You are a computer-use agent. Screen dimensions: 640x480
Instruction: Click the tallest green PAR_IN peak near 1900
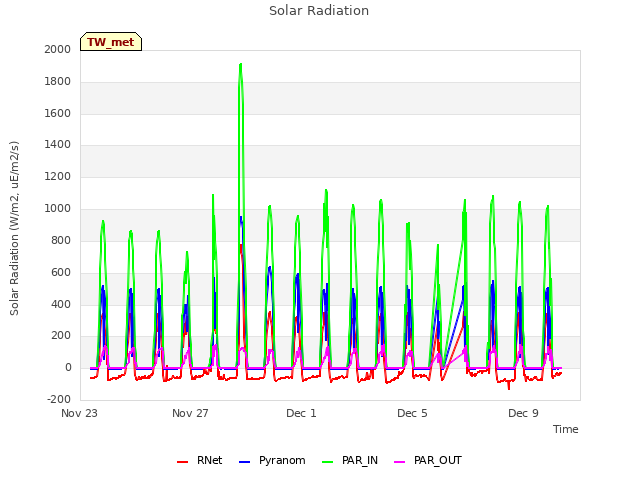tap(241, 64)
